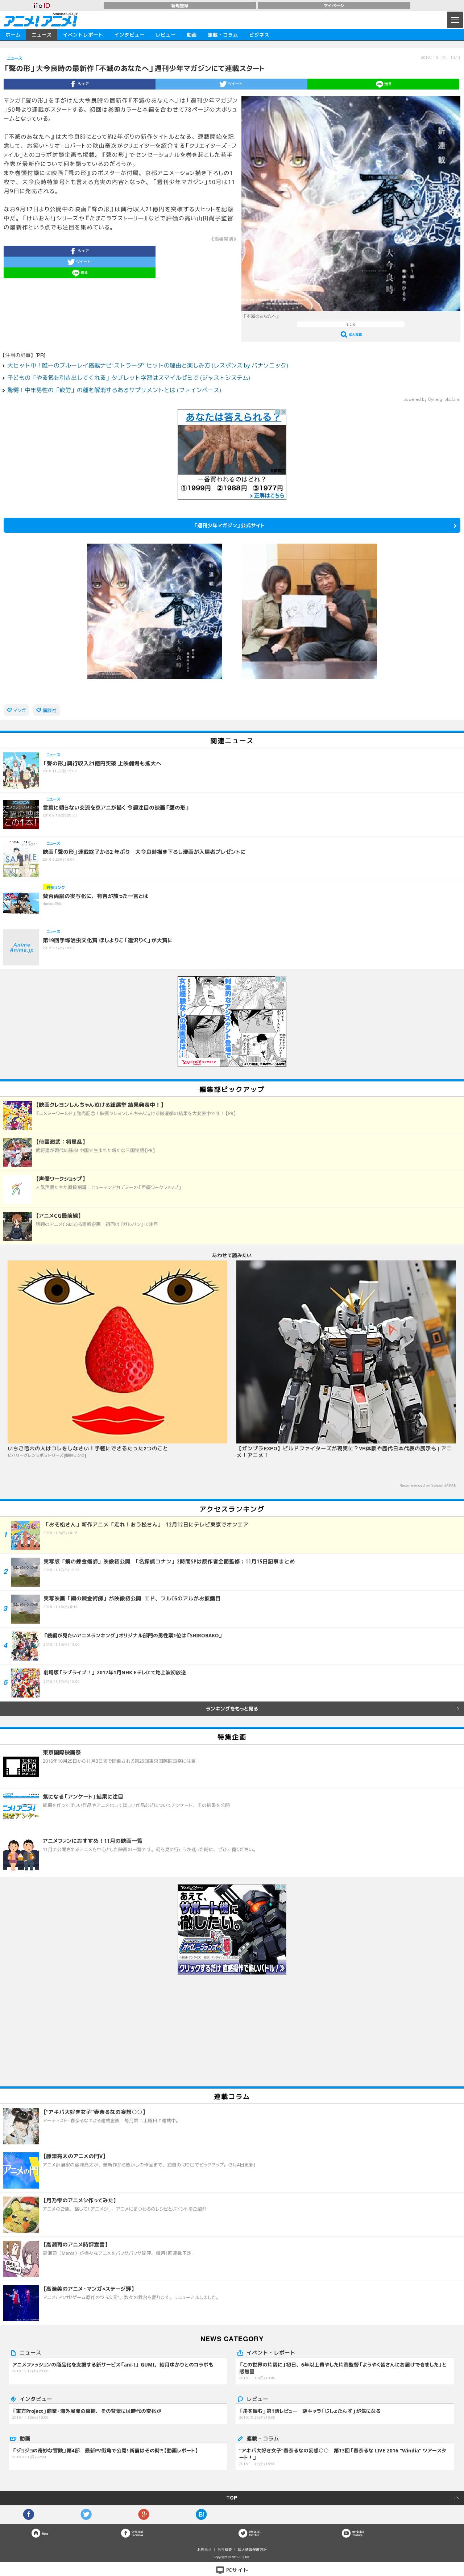Open ranking 2 鋼の錬金術師 名探偵コナン article
Screen dimensions: 464x2576
point(169,1562)
